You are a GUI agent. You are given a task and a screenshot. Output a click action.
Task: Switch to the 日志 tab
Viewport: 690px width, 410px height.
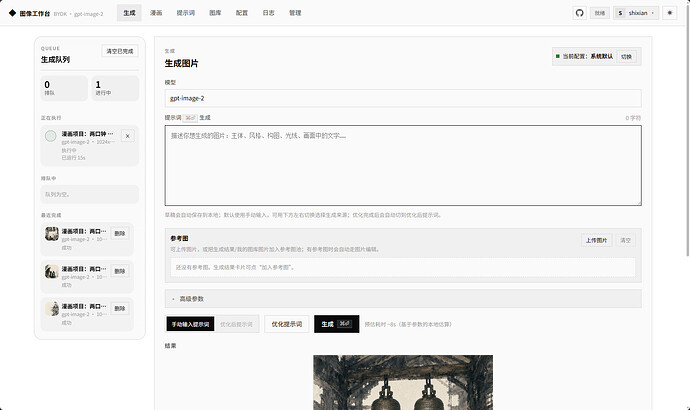tap(268, 13)
